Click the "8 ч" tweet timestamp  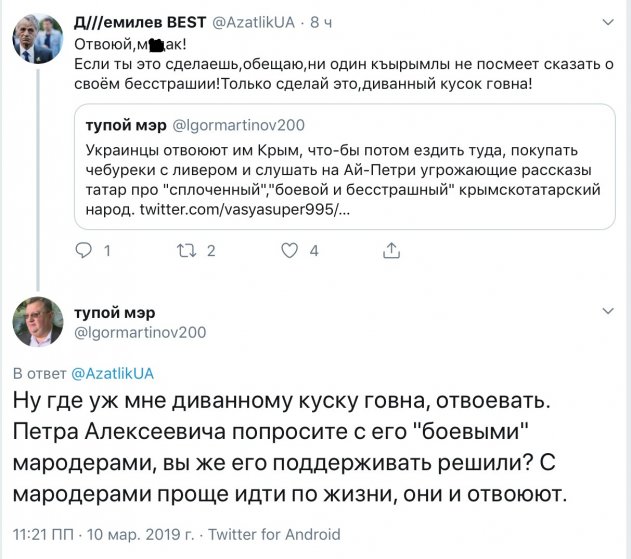pyautogui.click(x=328, y=20)
